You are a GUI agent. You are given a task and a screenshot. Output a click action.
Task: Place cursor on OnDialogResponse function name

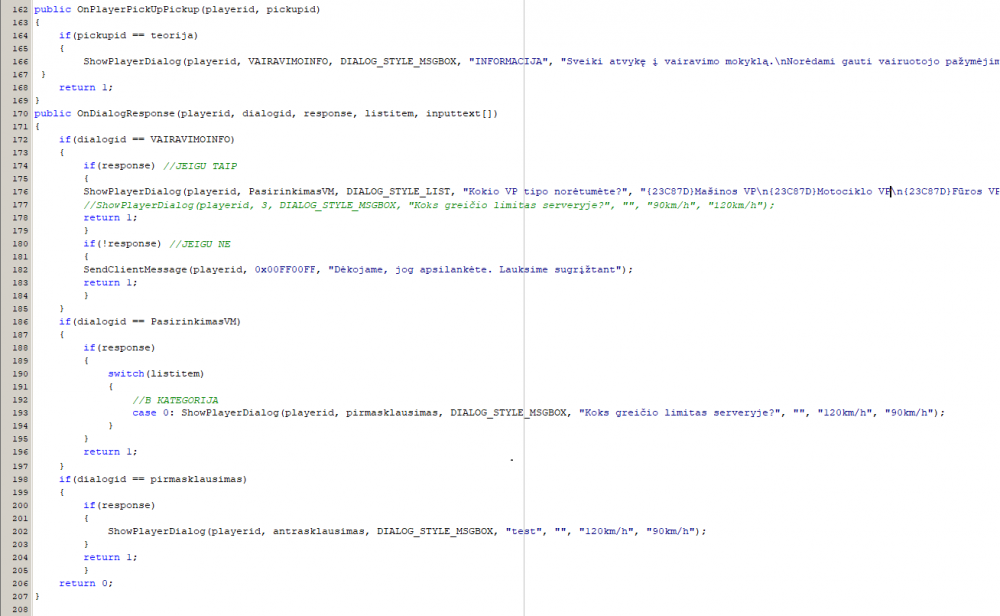point(126,114)
